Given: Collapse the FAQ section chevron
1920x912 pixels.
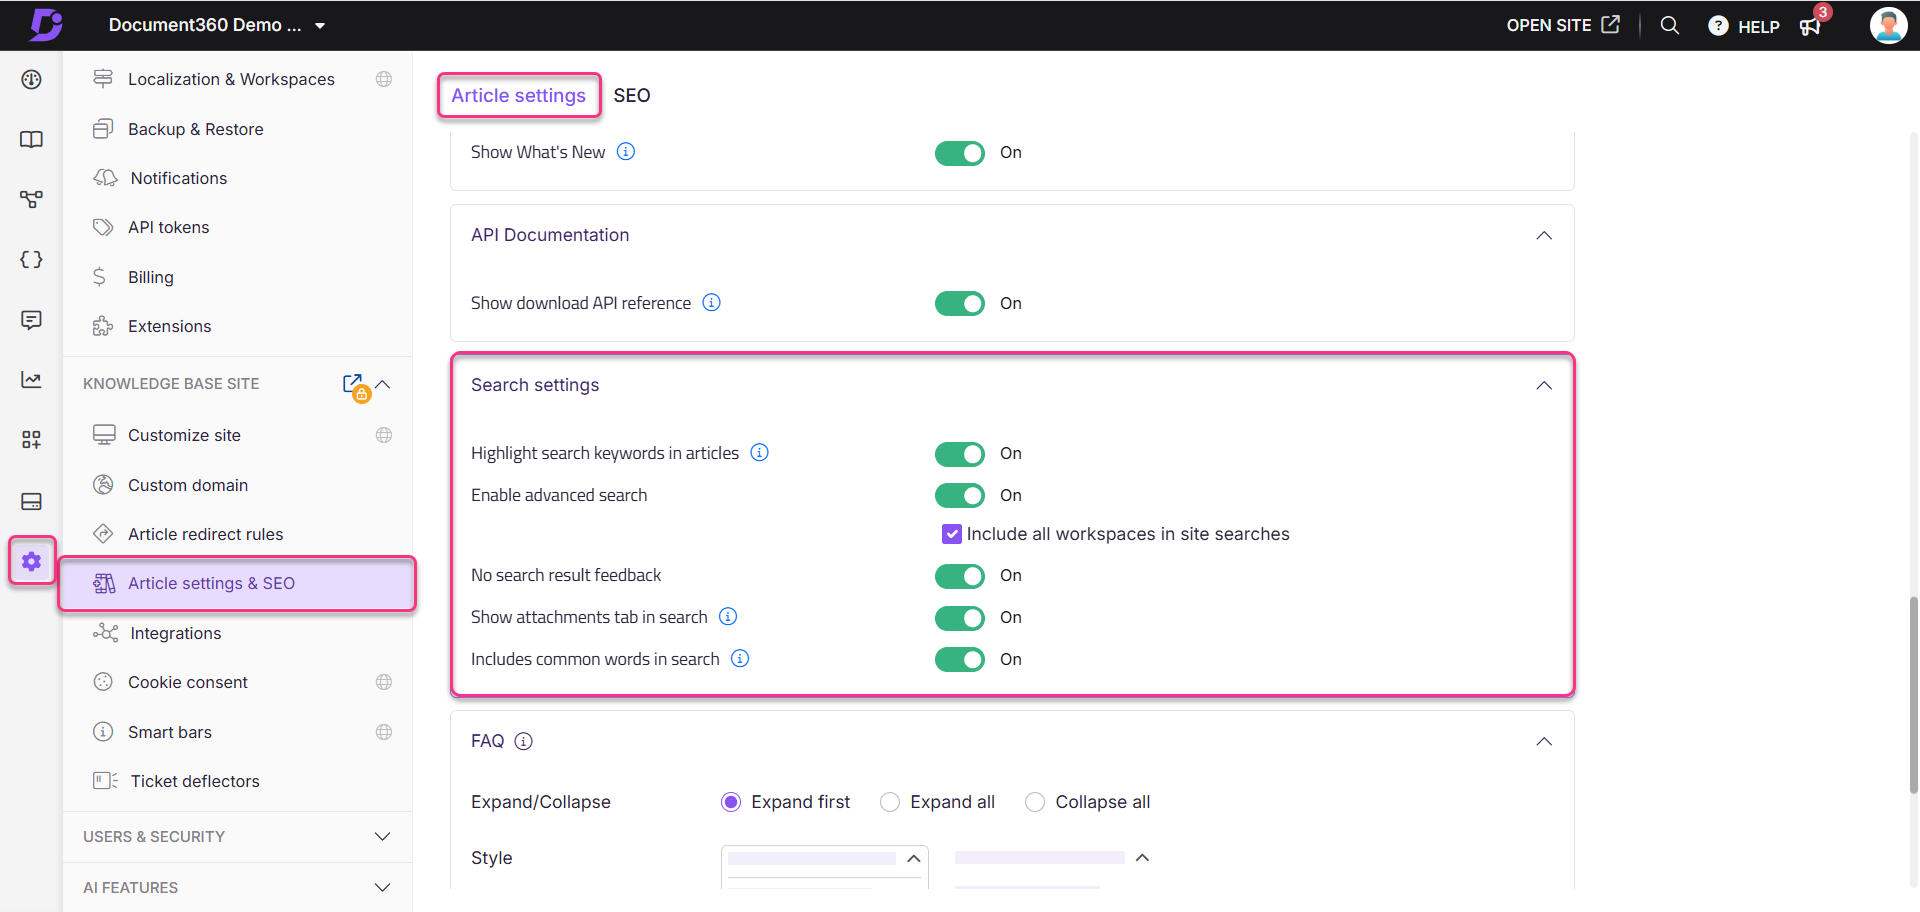Looking at the screenshot, I should point(1544,741).
